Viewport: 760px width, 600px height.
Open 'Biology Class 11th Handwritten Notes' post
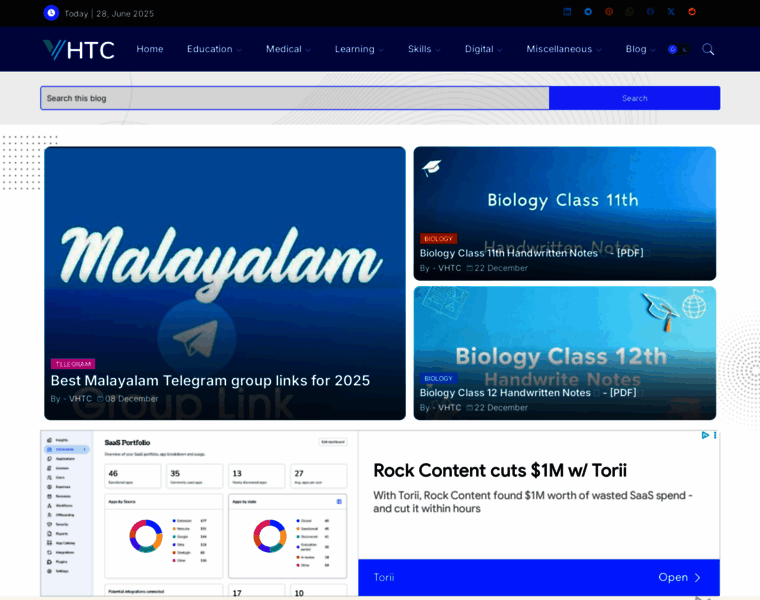point(531,253)
